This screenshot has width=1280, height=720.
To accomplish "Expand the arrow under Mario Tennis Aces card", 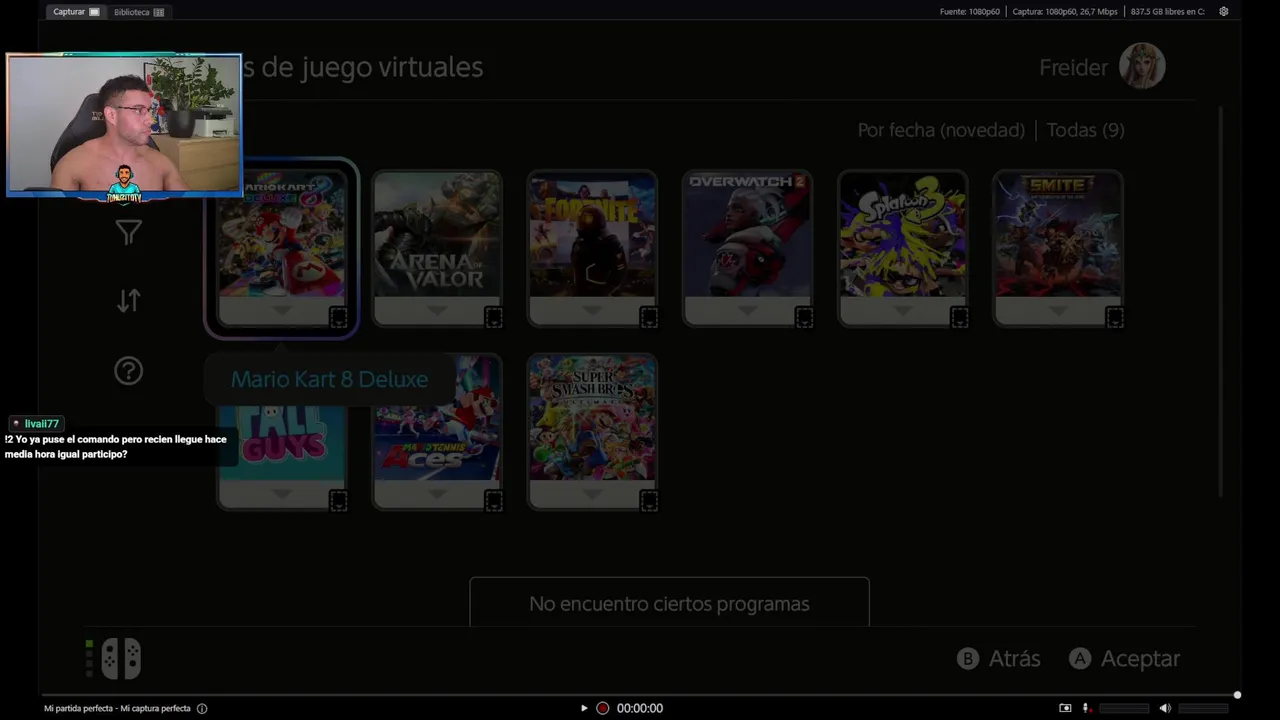I will (x=437, y=495).
